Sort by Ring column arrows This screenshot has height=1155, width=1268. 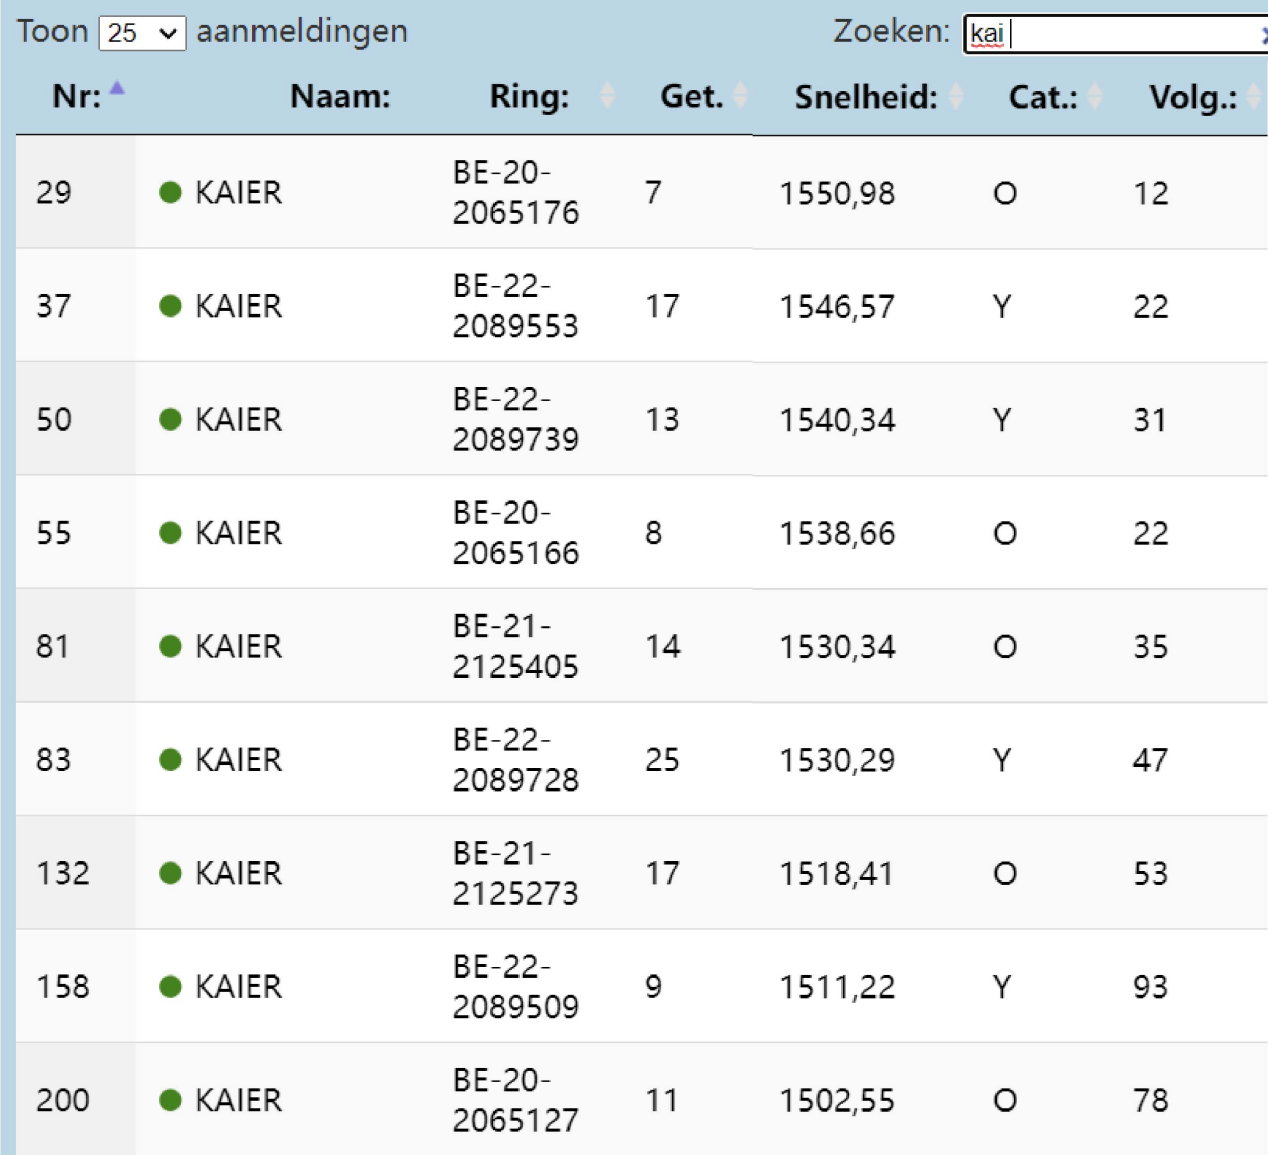point(607,96)
